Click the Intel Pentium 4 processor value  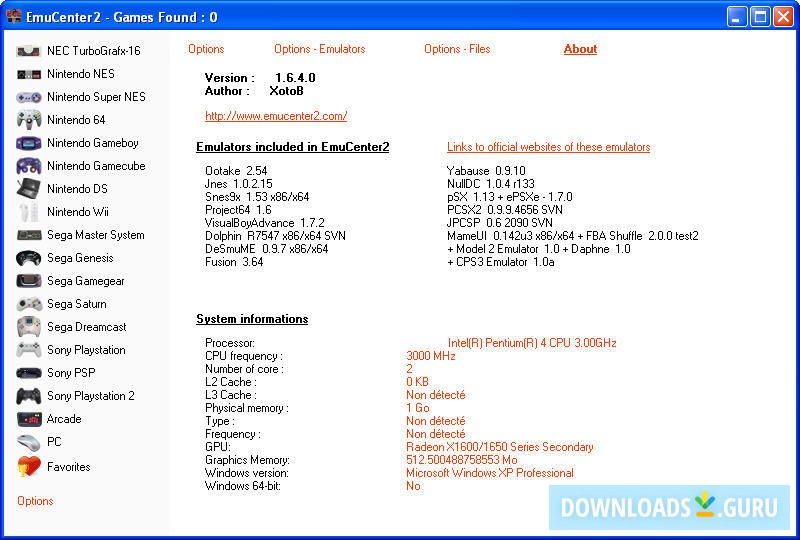click(x=532, y=343)
